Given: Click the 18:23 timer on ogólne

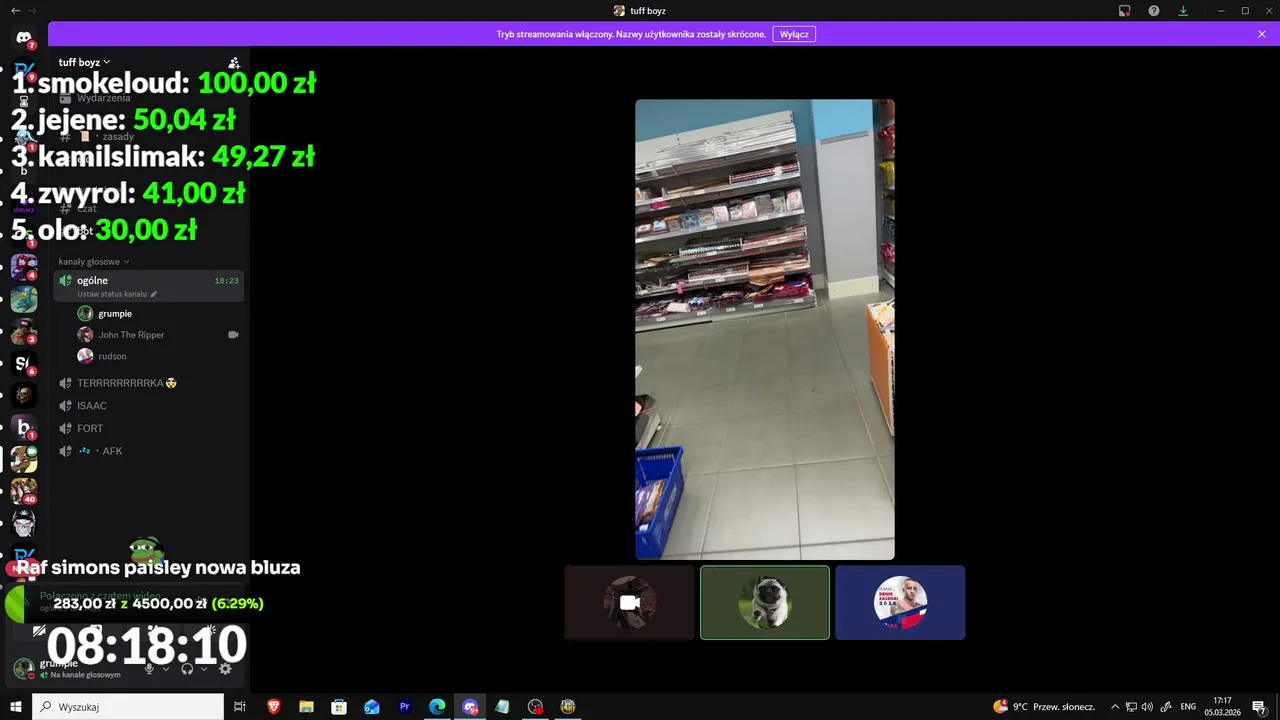Looking at the screenshot, I should tap(227, 281).
